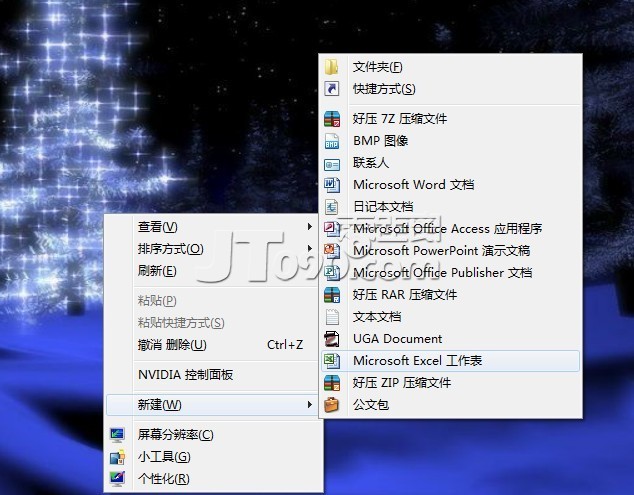Click the journal icon beside 日记本文档

pyautogui.click(x=332, y=207)
